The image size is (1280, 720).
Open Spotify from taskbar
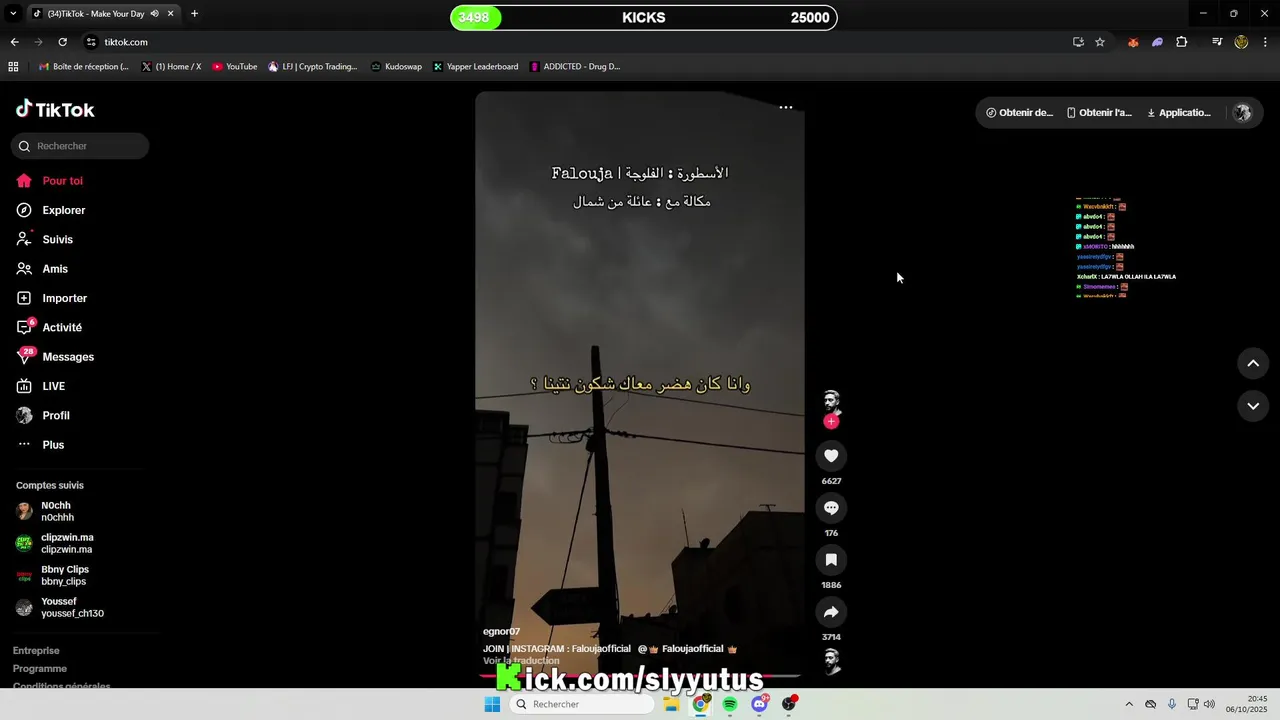point(730,704)
